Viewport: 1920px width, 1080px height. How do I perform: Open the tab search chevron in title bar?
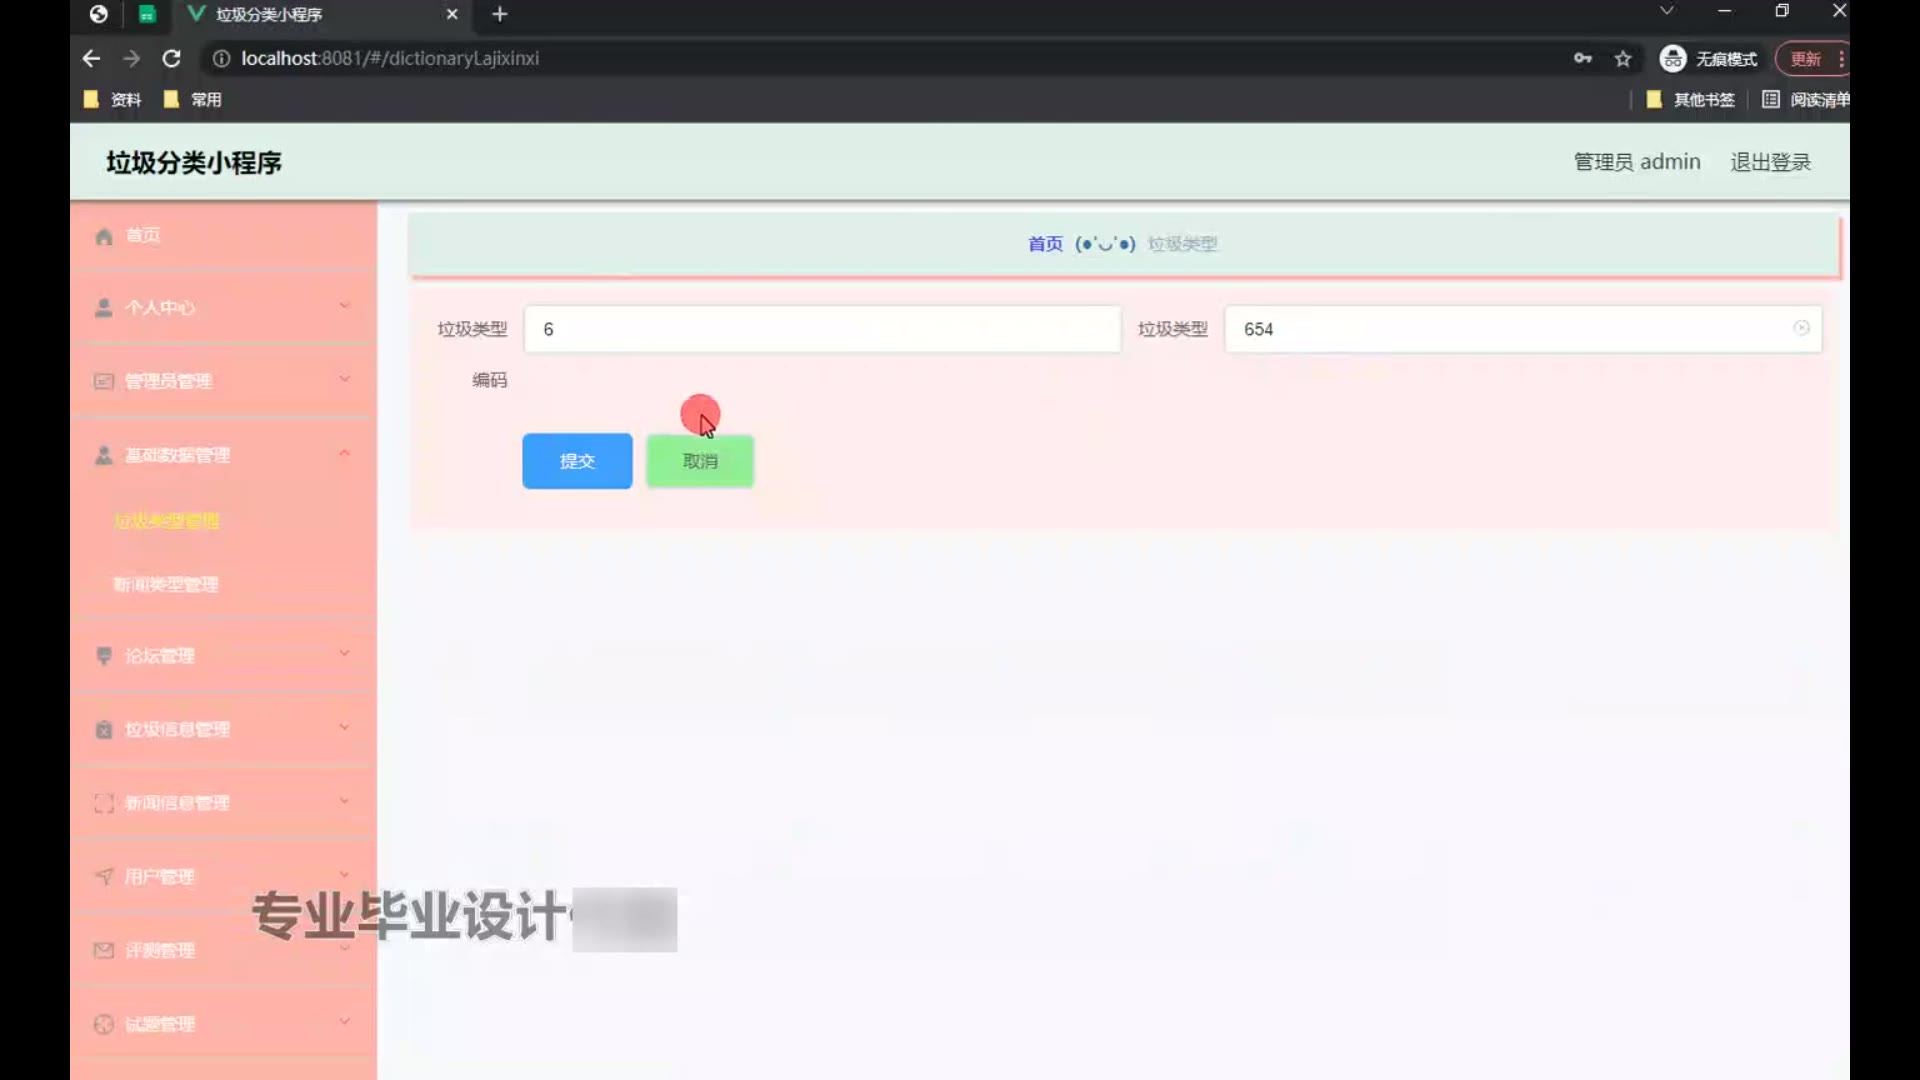1666,11
